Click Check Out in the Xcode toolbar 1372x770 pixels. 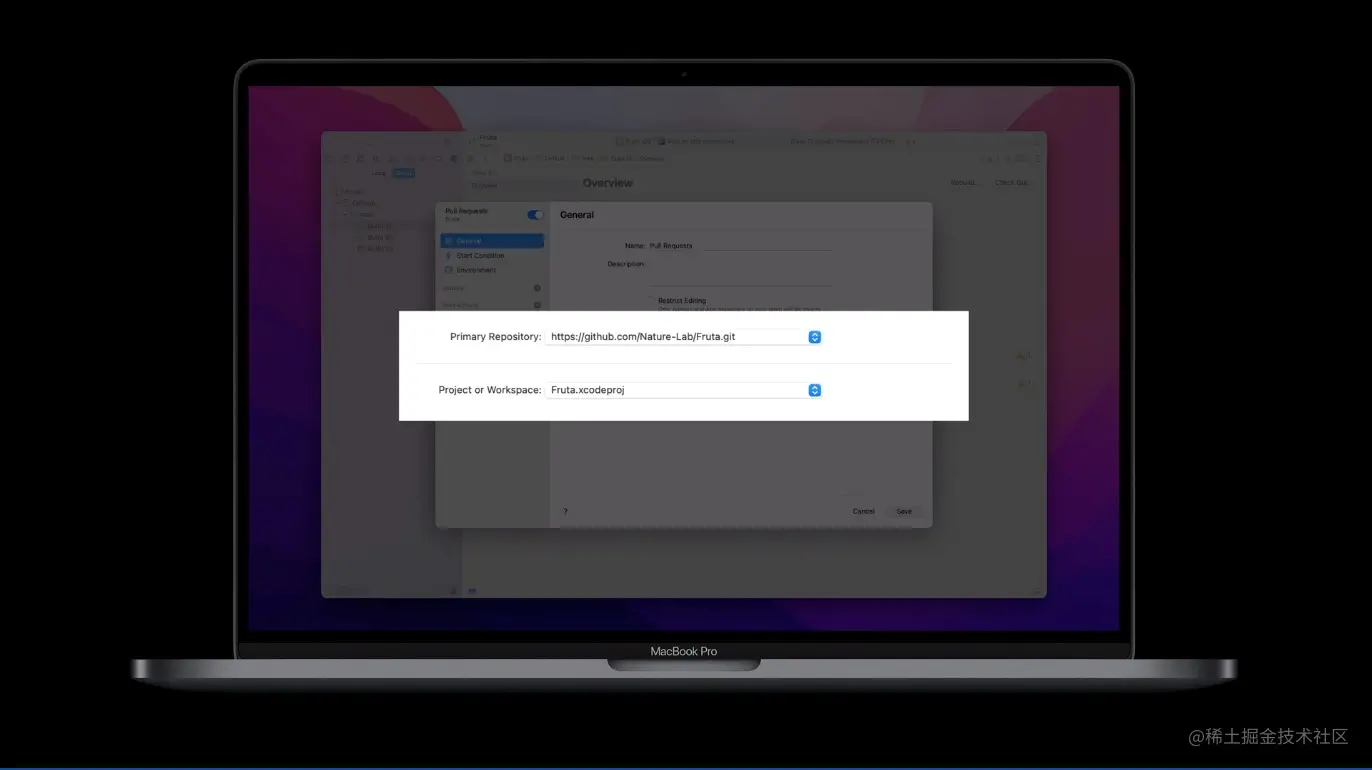click(x=1011, y=183)
